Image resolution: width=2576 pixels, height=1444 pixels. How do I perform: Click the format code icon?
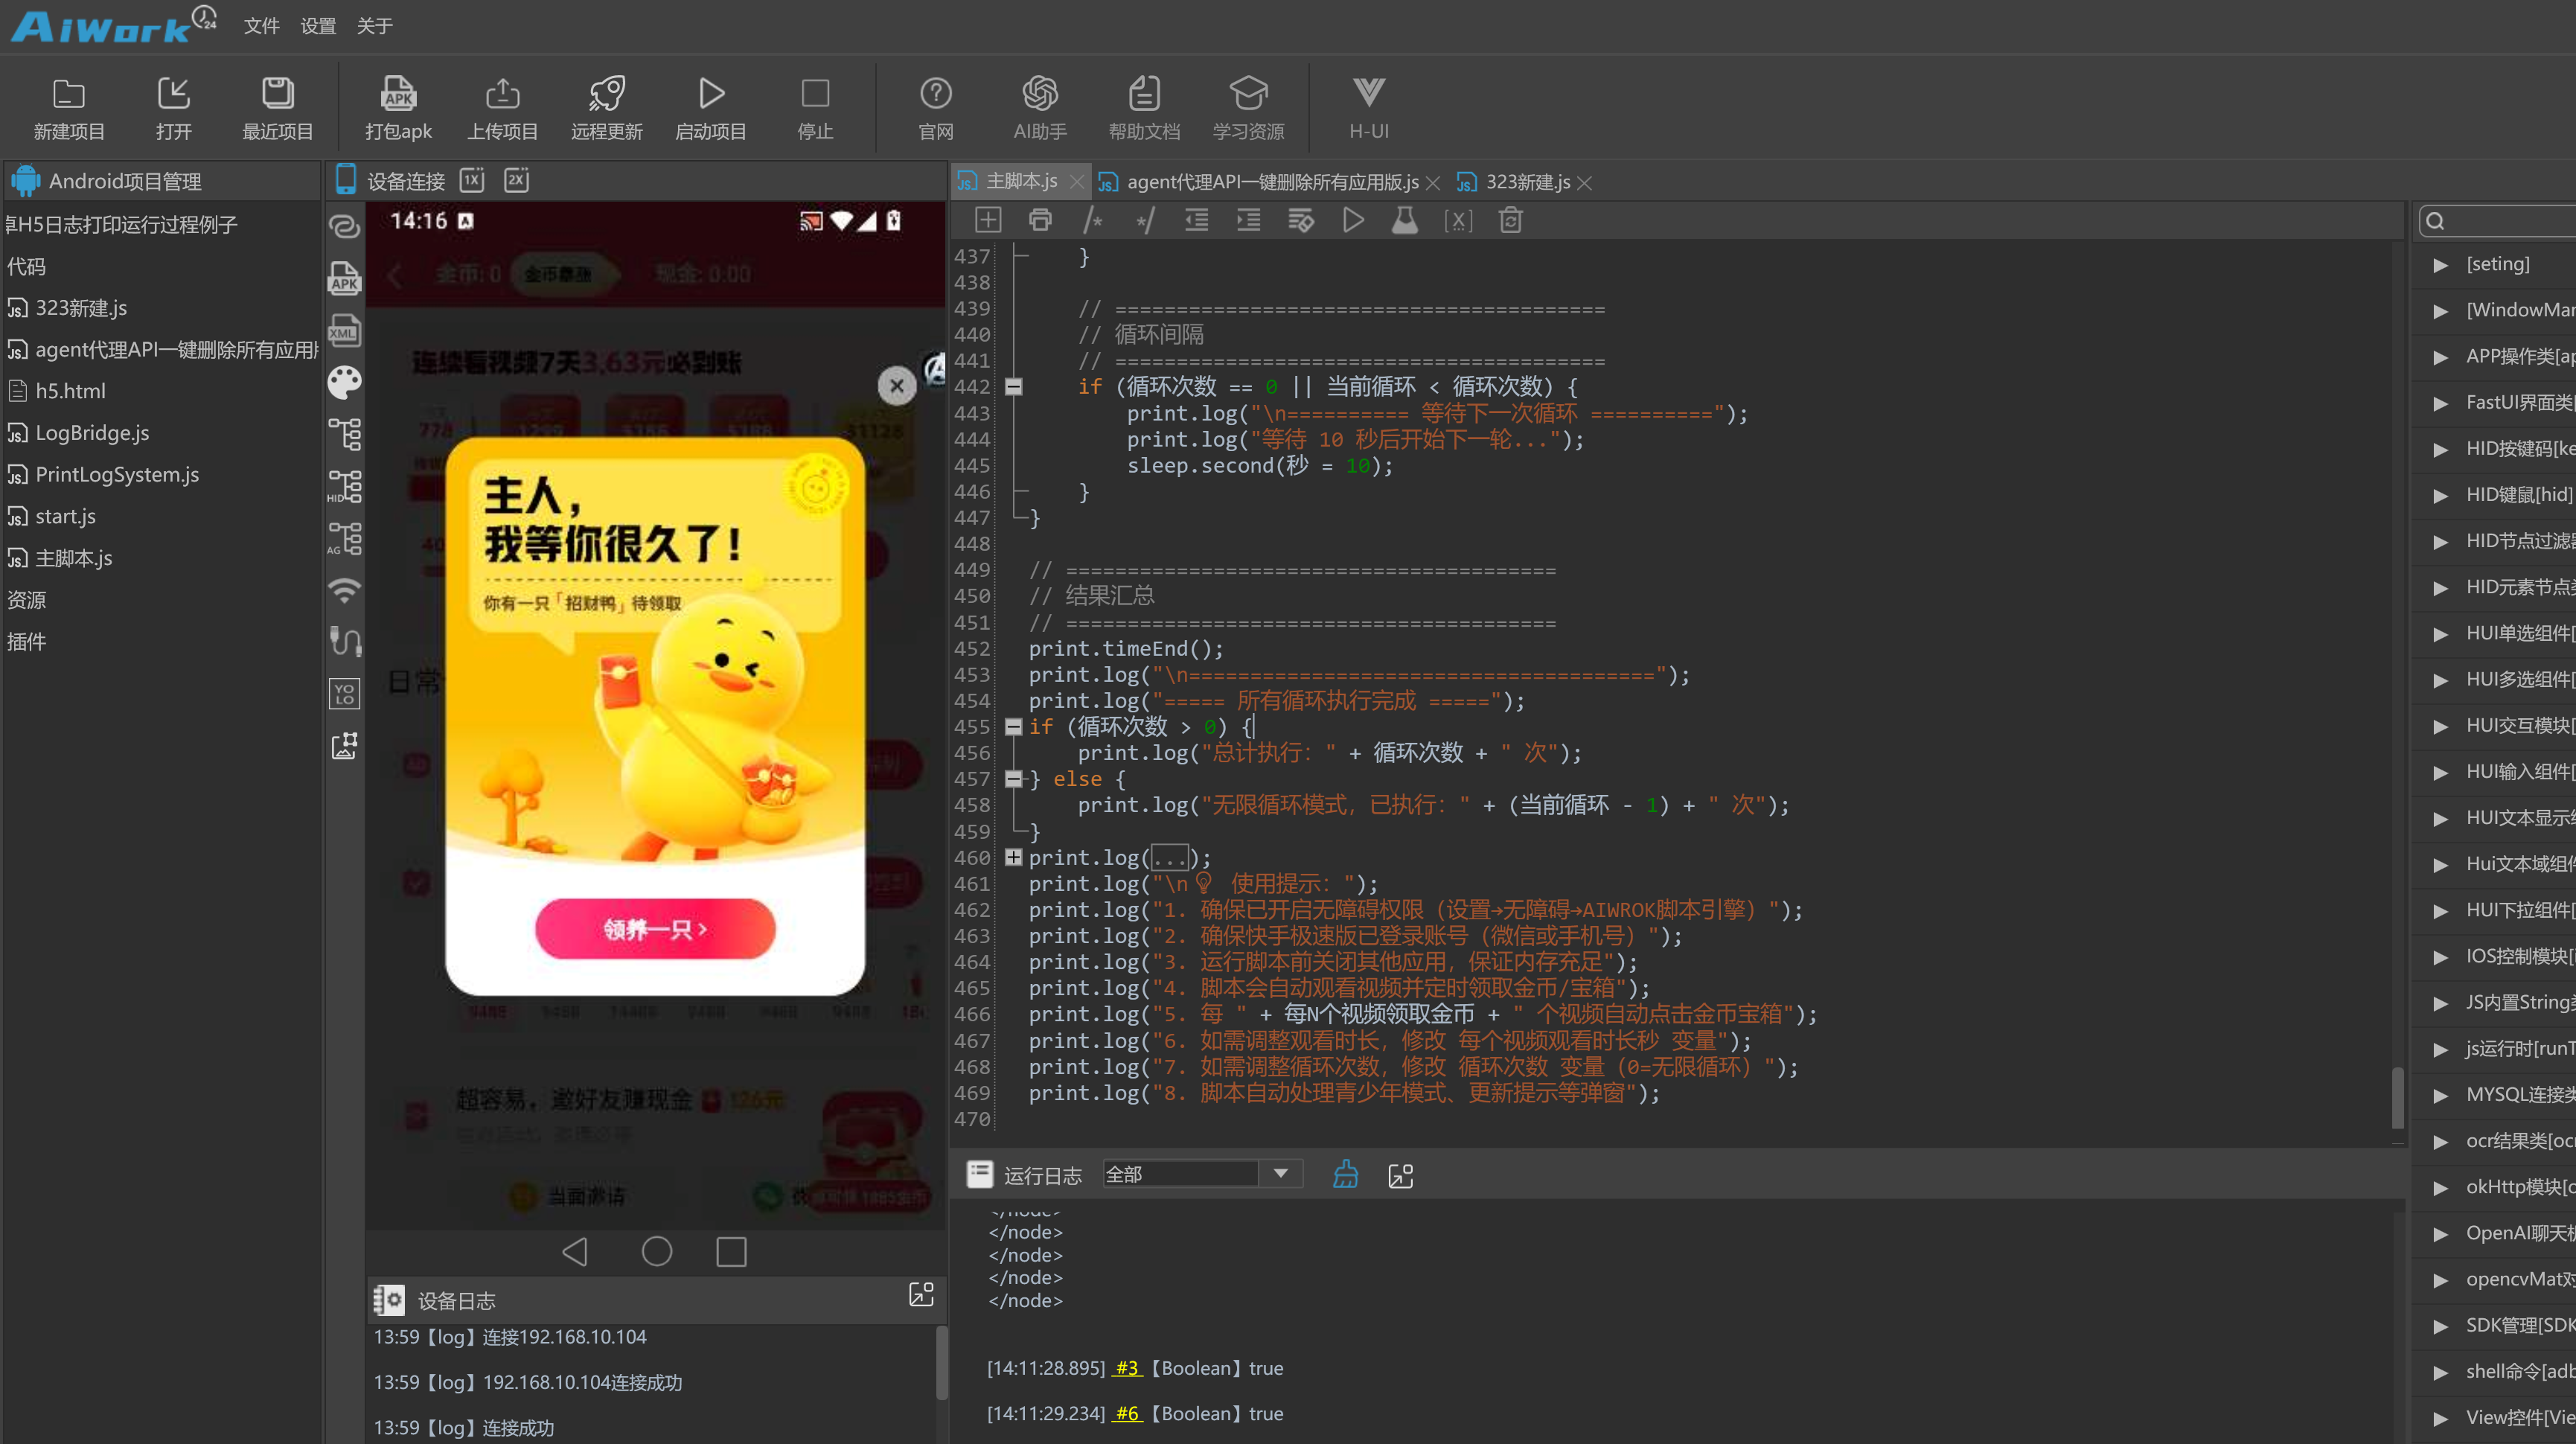[x=1301, y=220]
